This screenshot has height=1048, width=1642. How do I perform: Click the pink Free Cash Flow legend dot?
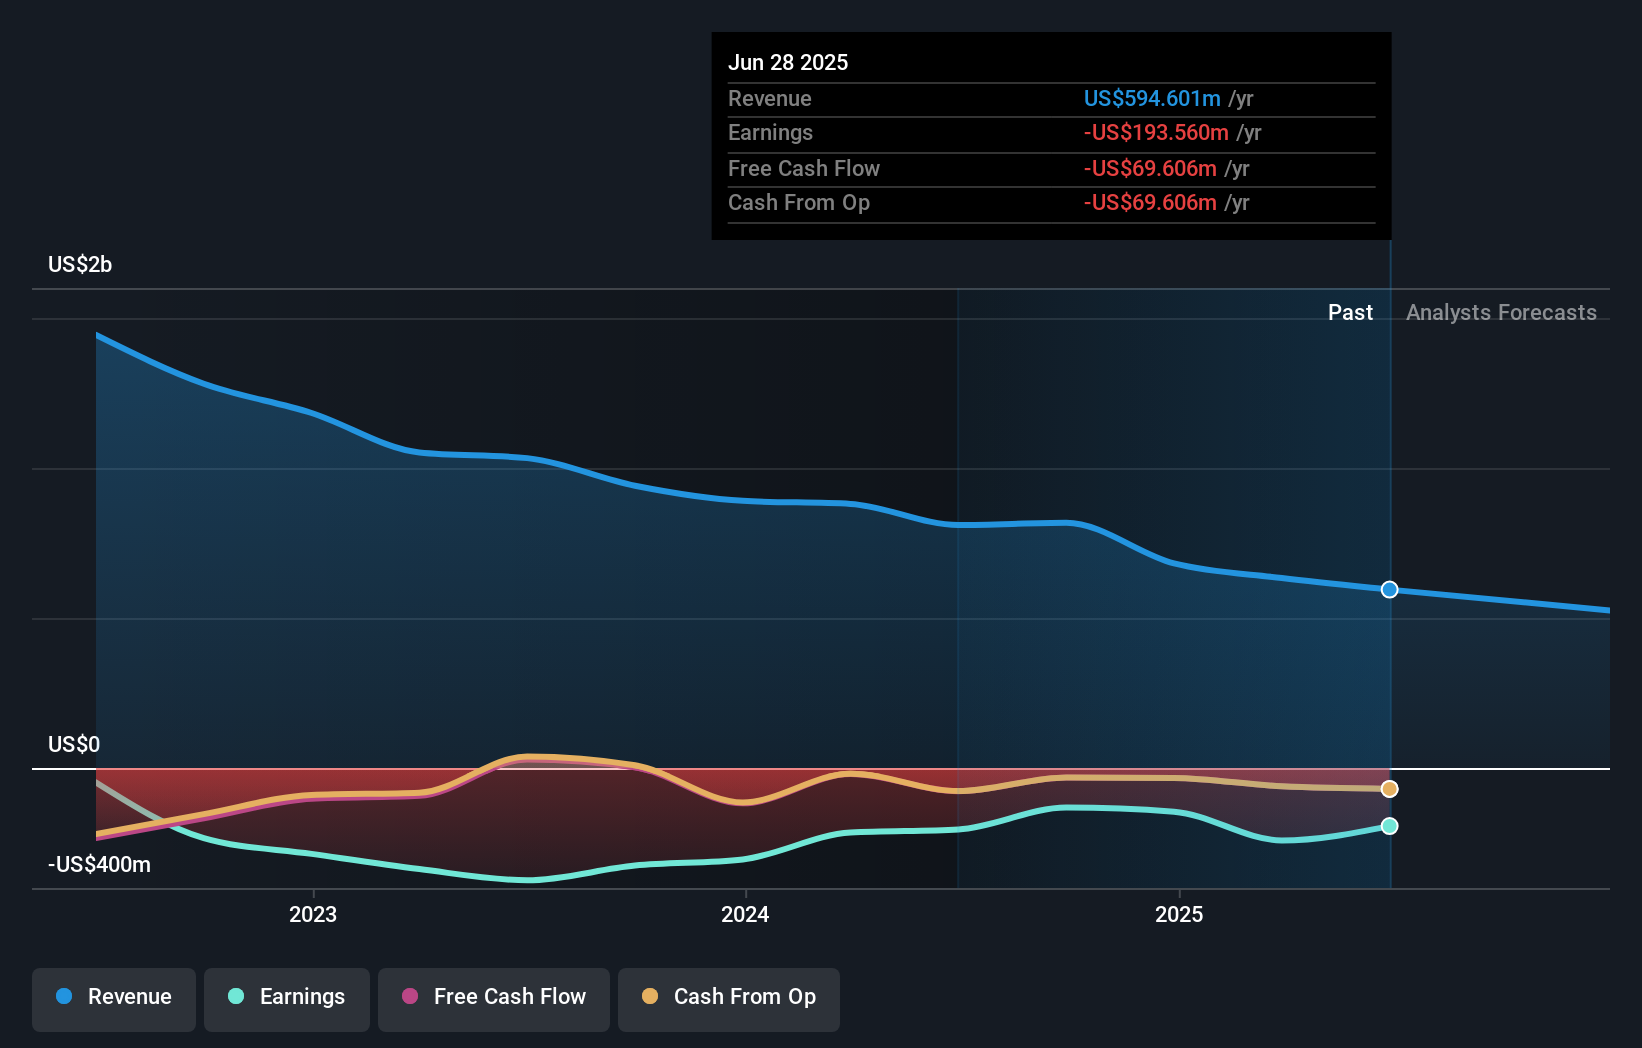pyautogui.click(x=410, y=996)
